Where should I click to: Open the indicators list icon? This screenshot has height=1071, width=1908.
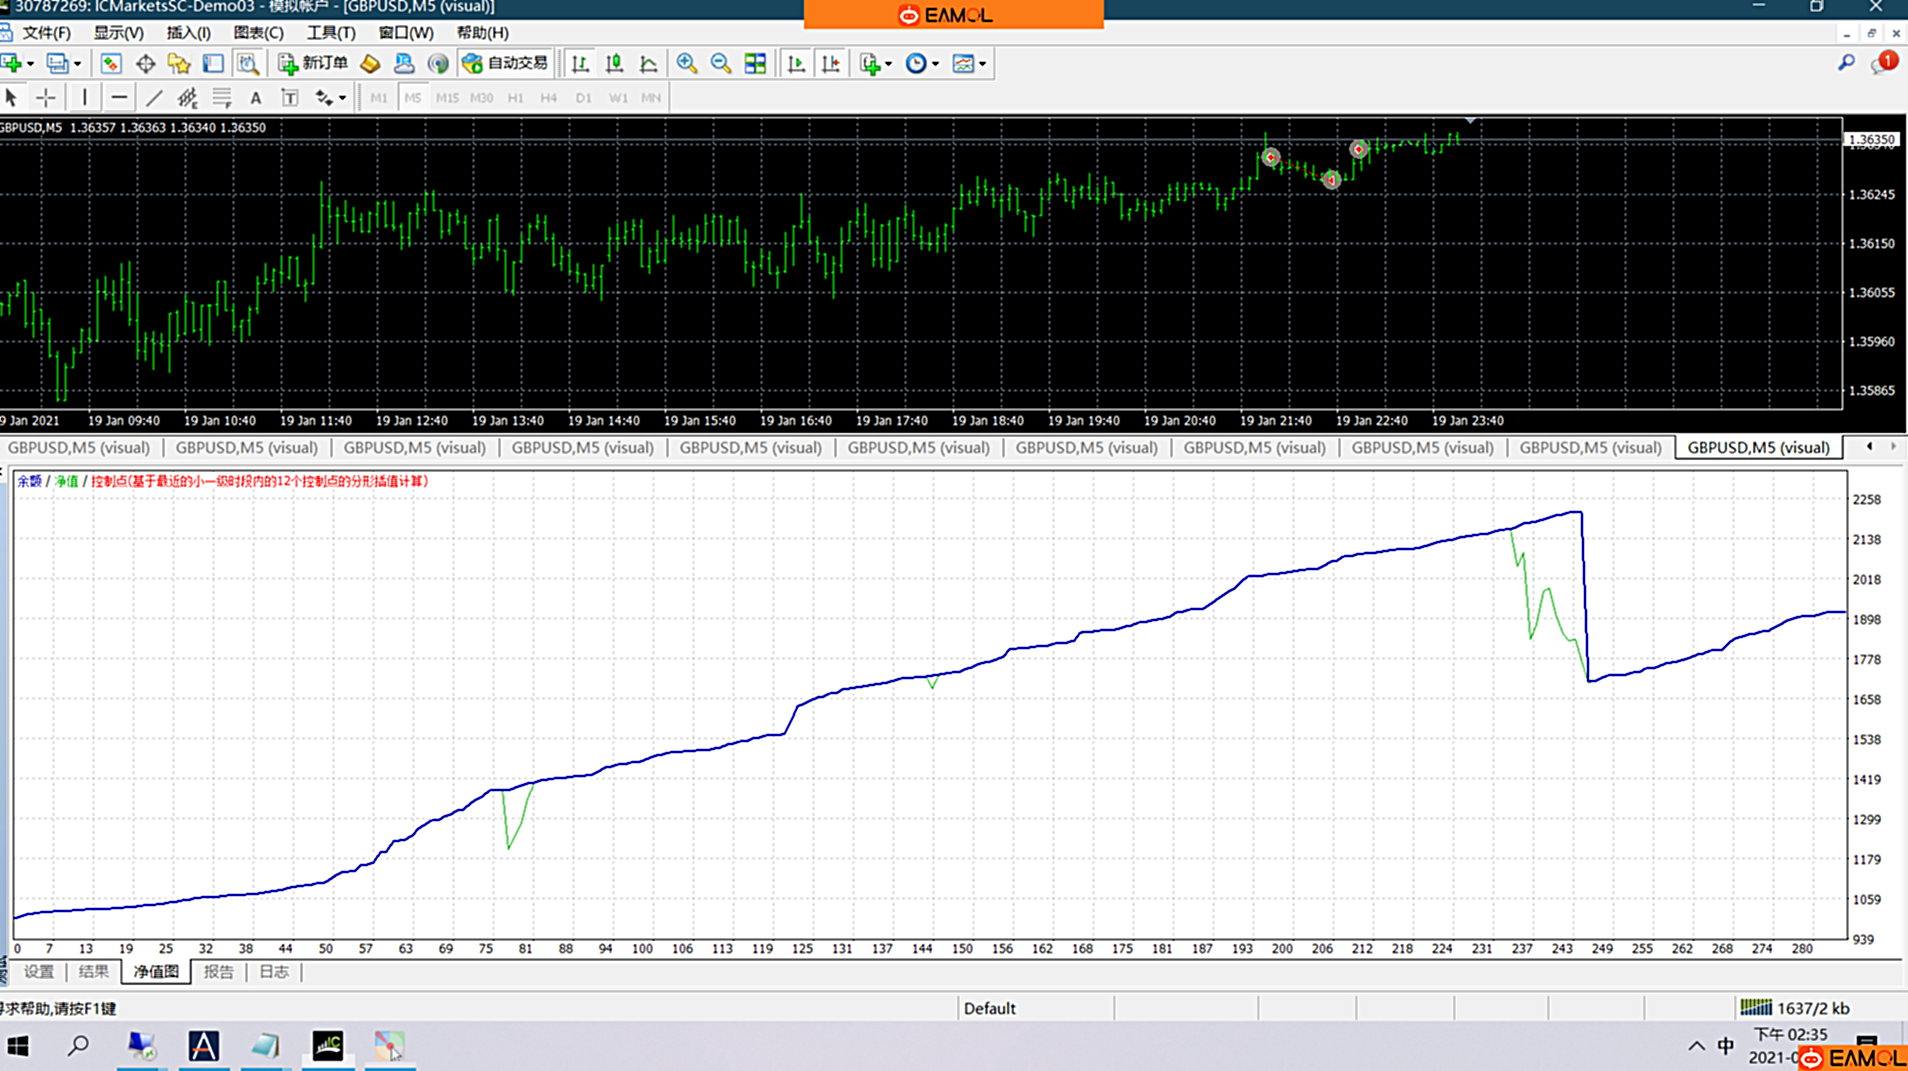870,63
